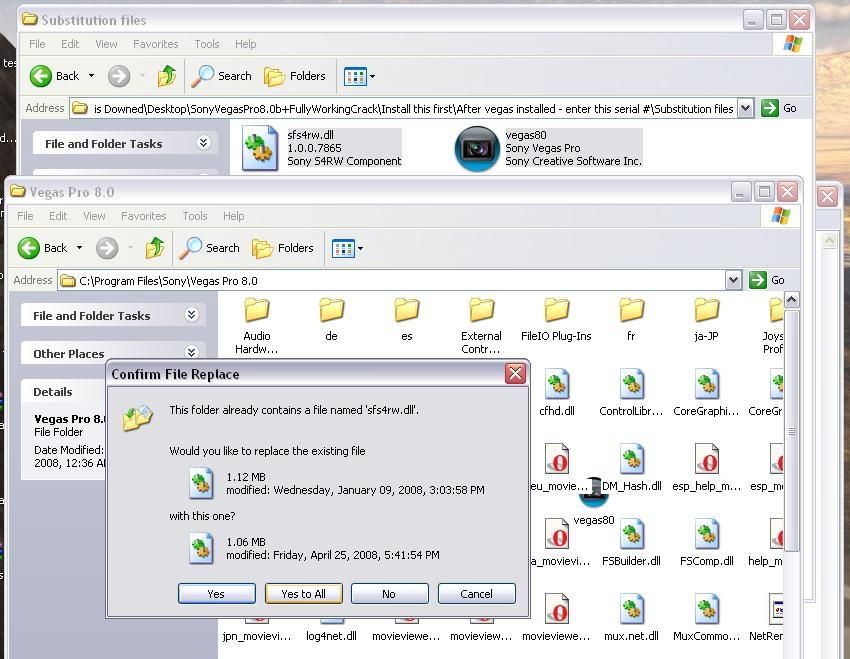Open address dropdown in Substitution files window

[745, 108]
